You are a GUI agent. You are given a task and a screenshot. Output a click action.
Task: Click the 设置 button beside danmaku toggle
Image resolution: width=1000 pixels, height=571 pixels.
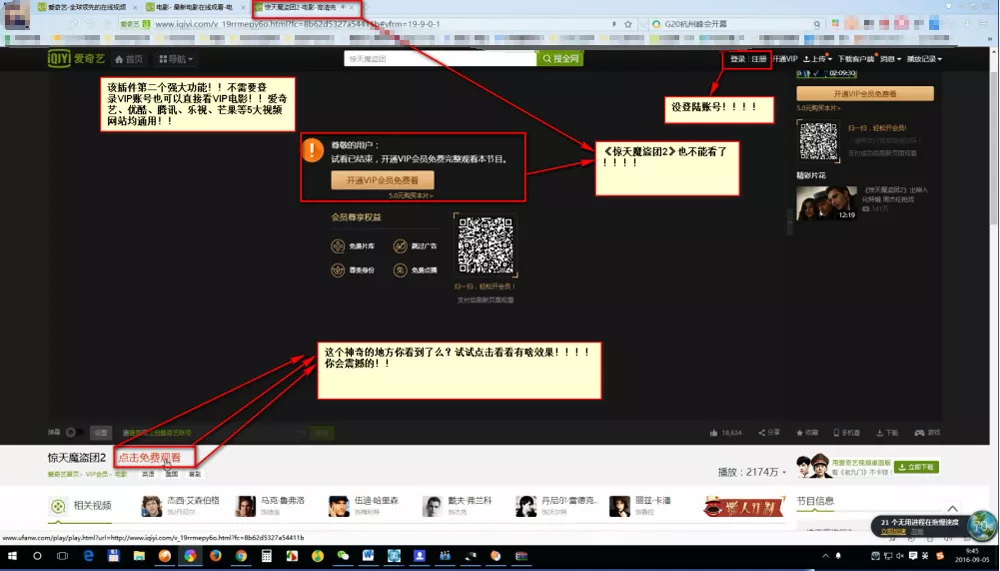point(101,433)
